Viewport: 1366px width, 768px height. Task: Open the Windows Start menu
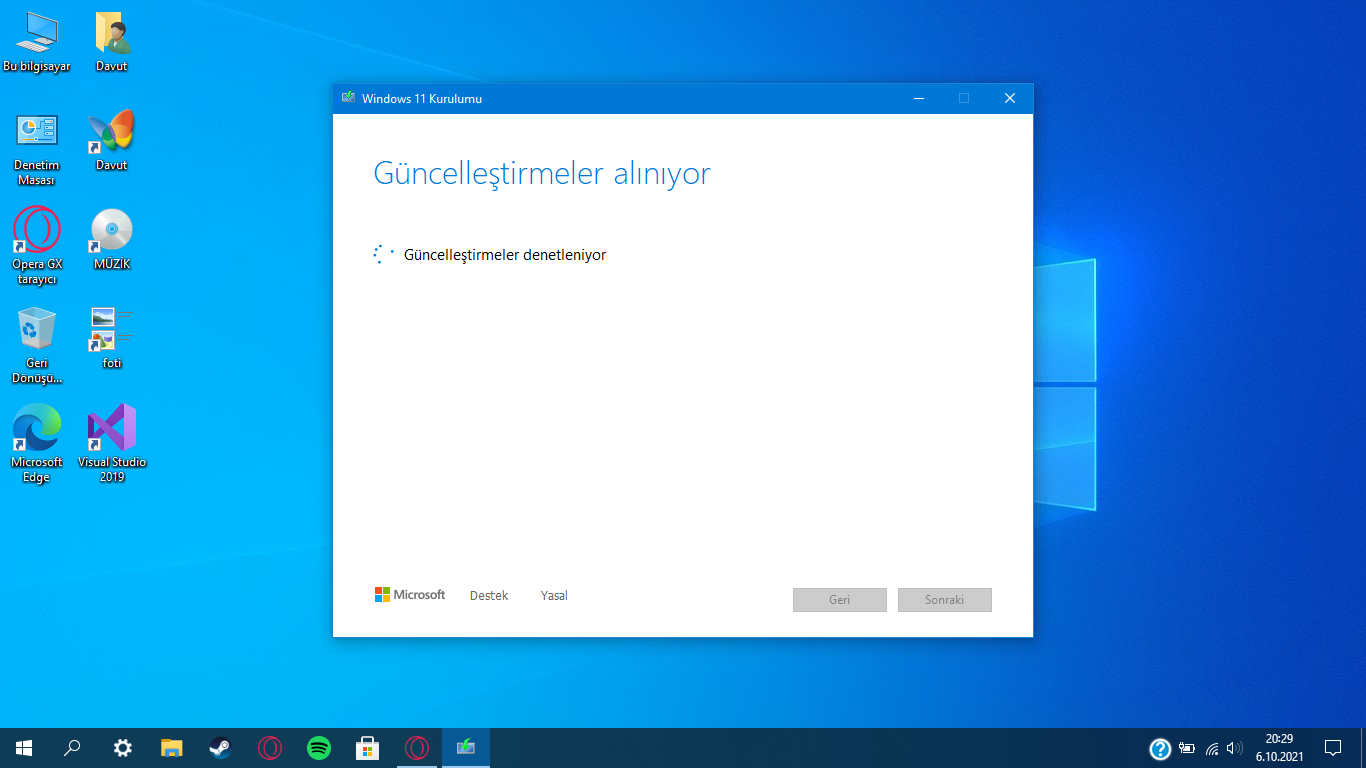point(24,748)
